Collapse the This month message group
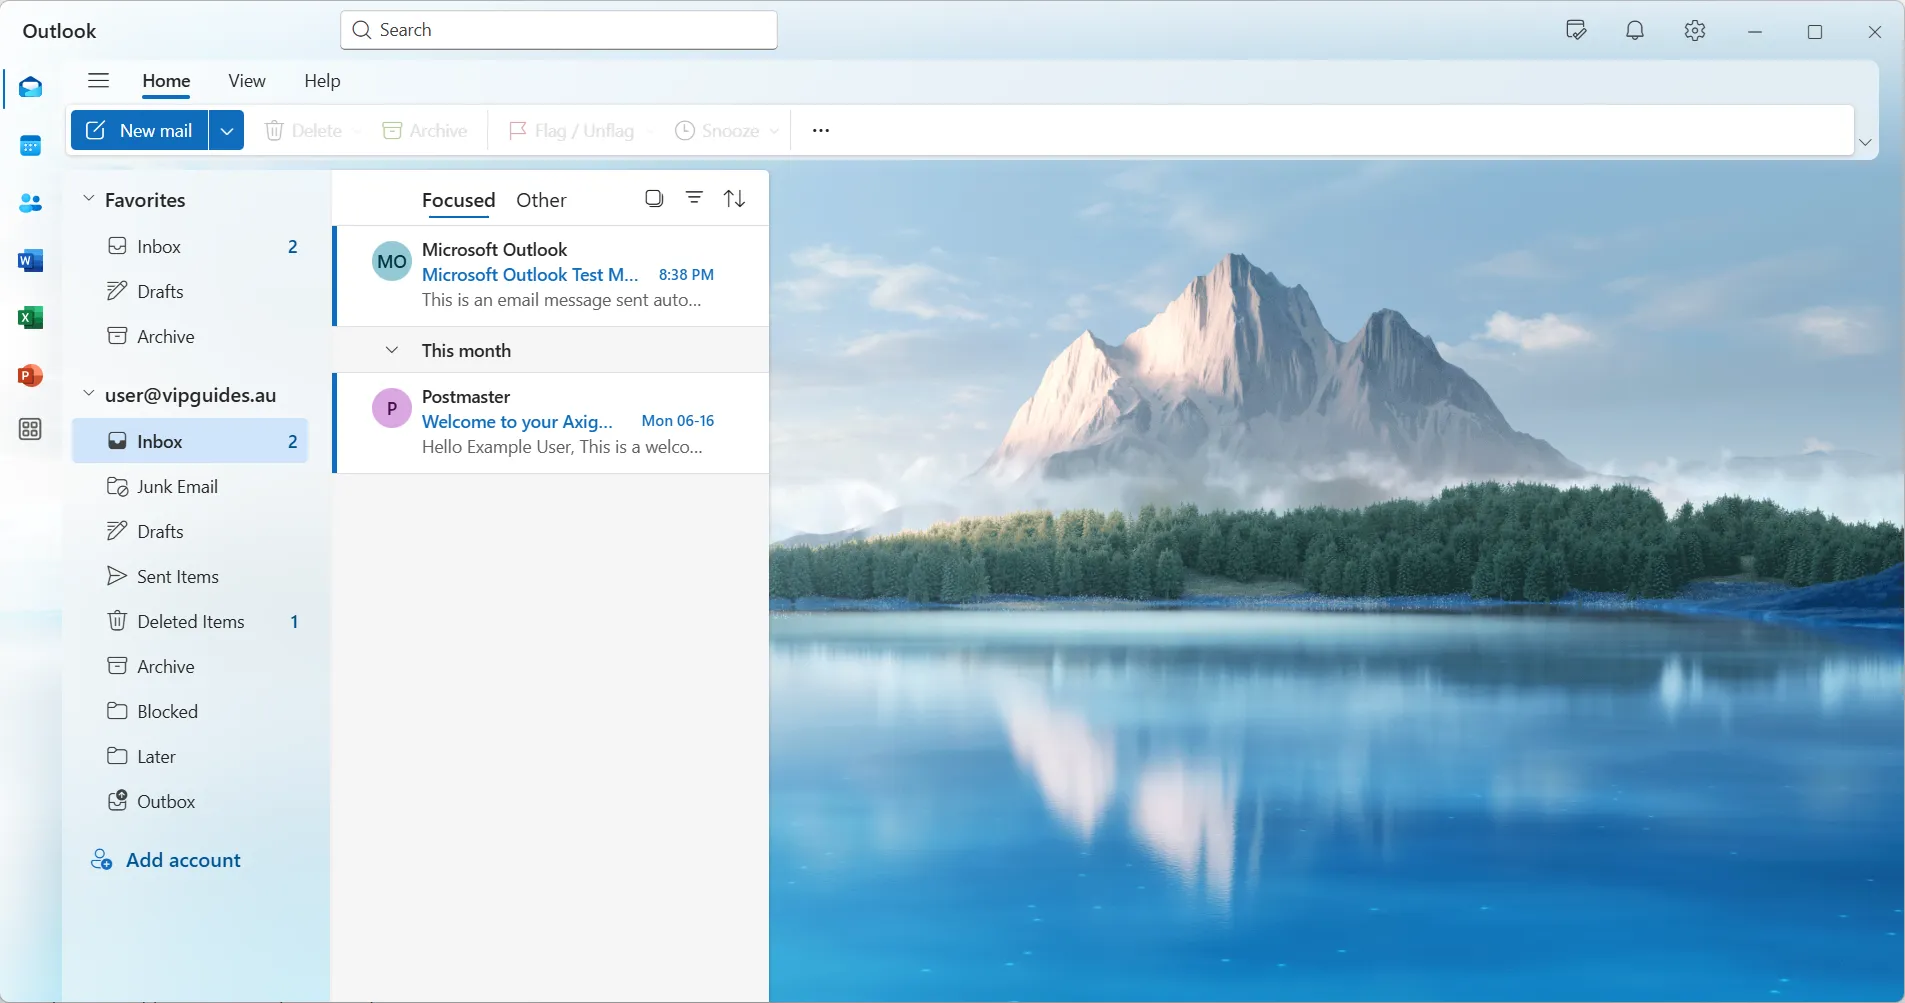Viewport: 1905px width, 1003px height. [x=392, y=350]
